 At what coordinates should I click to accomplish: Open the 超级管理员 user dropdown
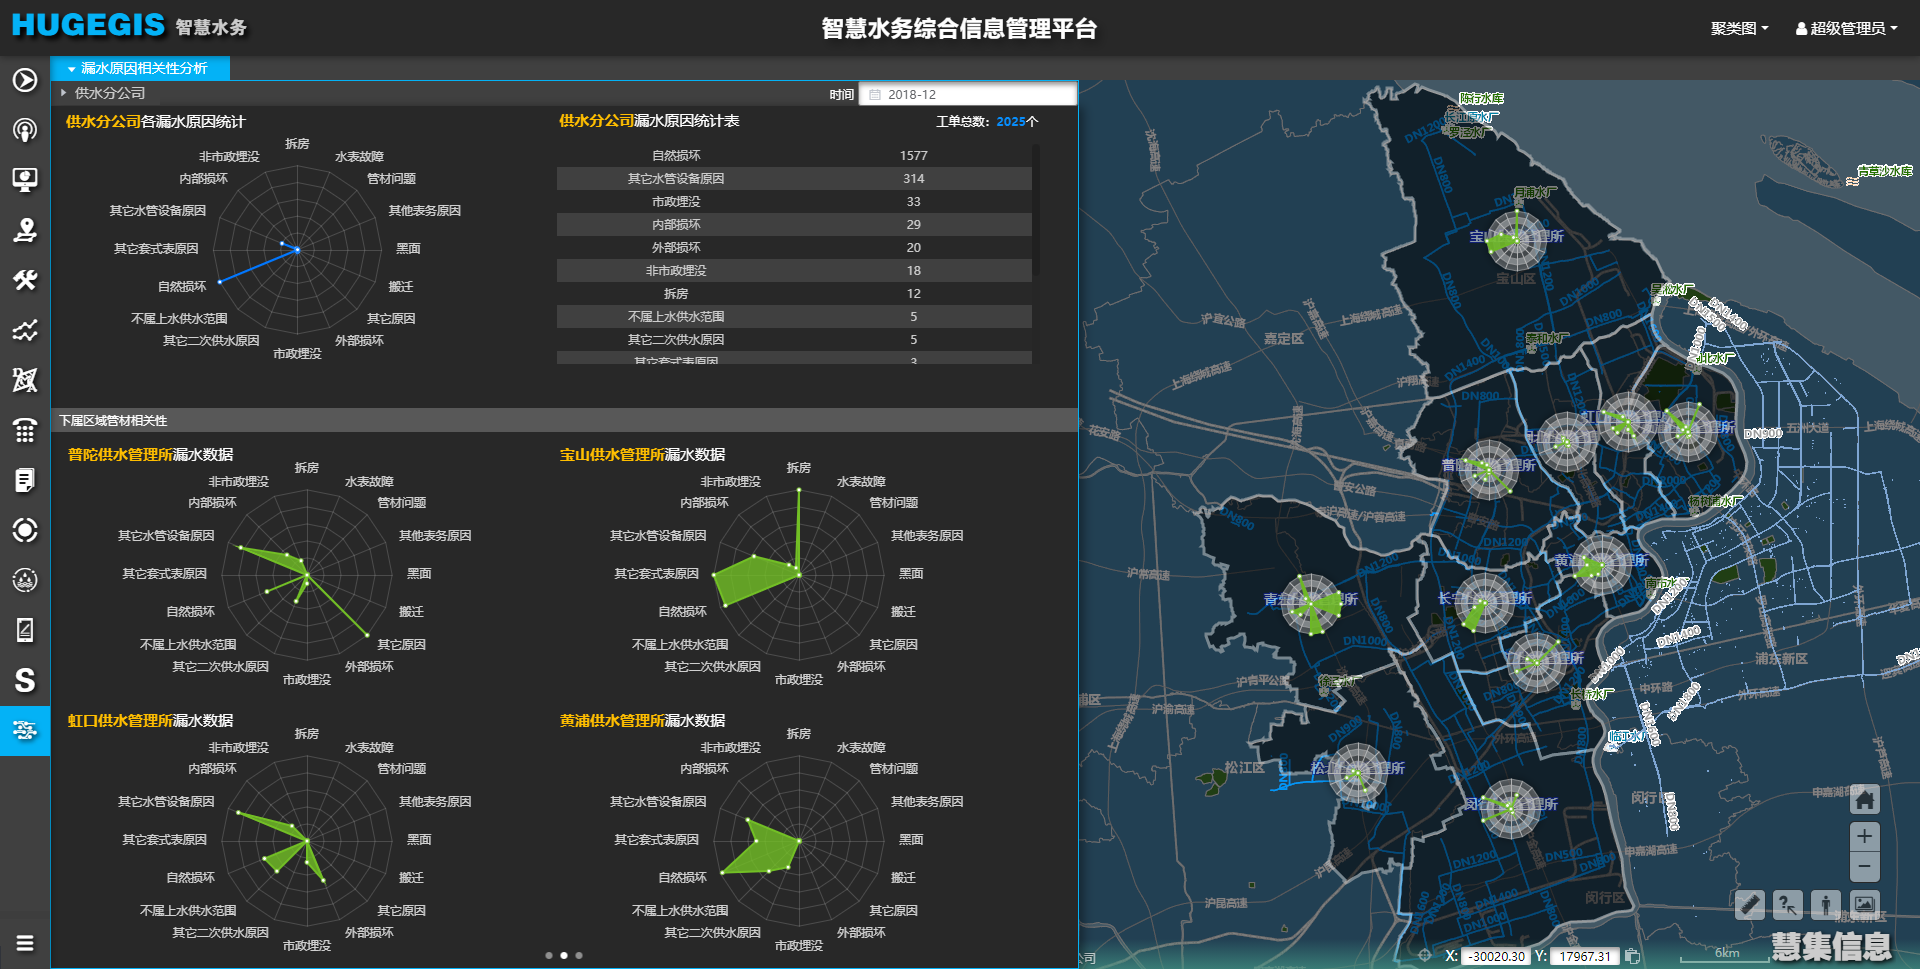(x=1846, y=28)
